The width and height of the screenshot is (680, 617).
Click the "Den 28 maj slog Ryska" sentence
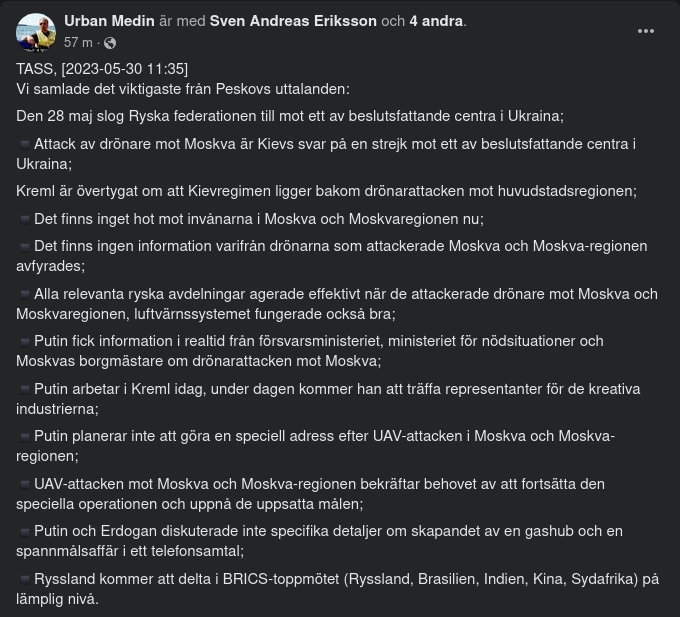[290, 116]
